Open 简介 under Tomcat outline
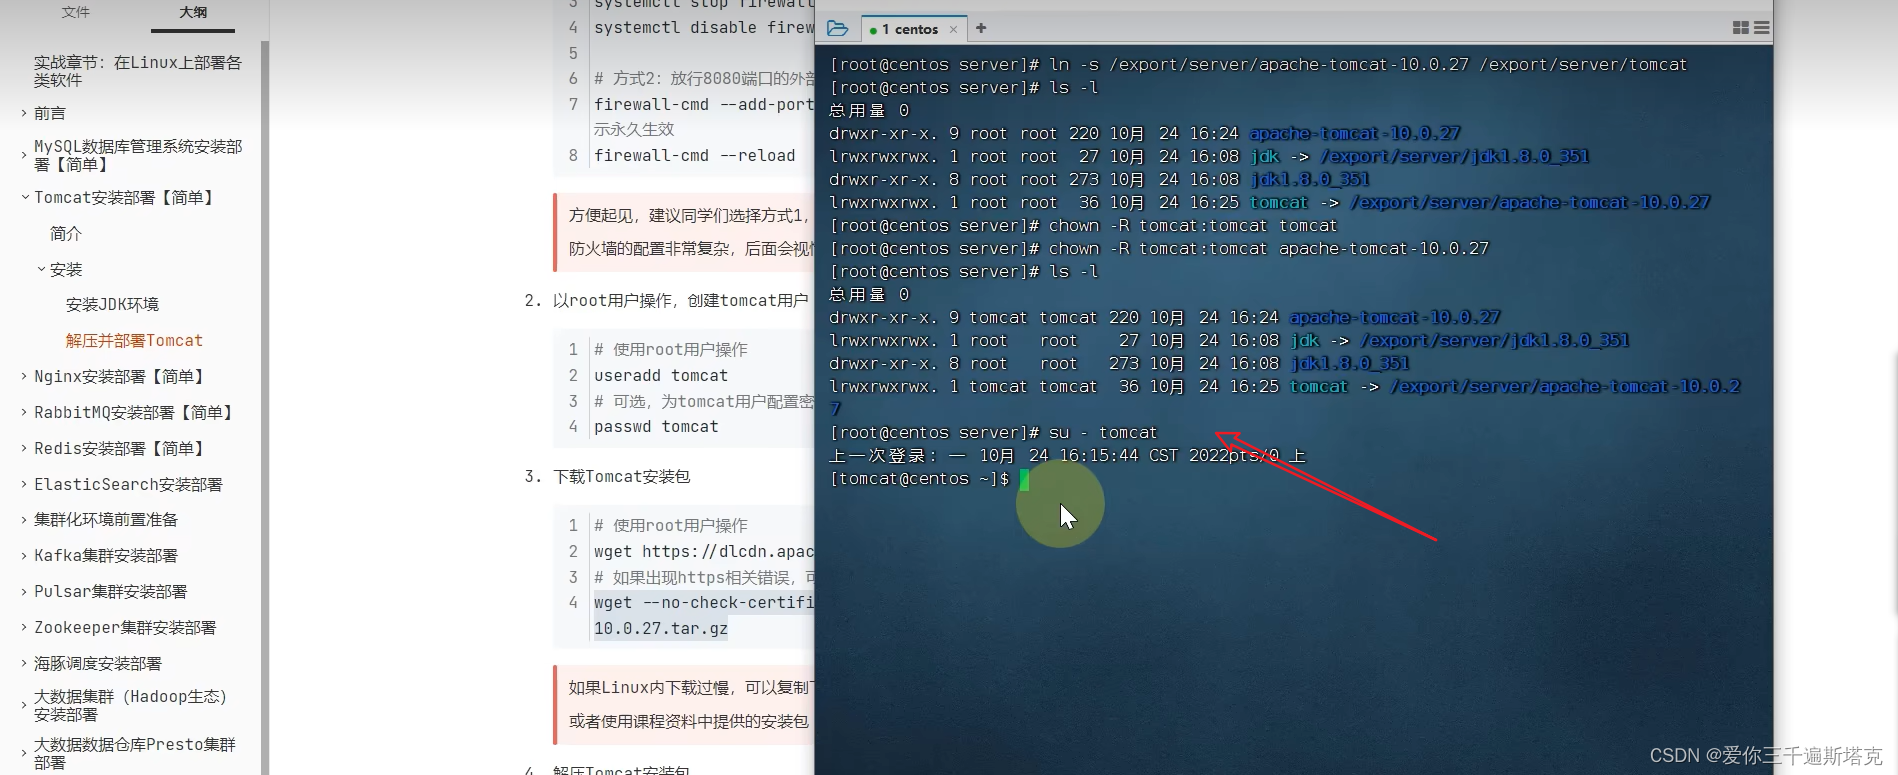The width and height of the screenshot is (1898, 775). coord(66,233)
